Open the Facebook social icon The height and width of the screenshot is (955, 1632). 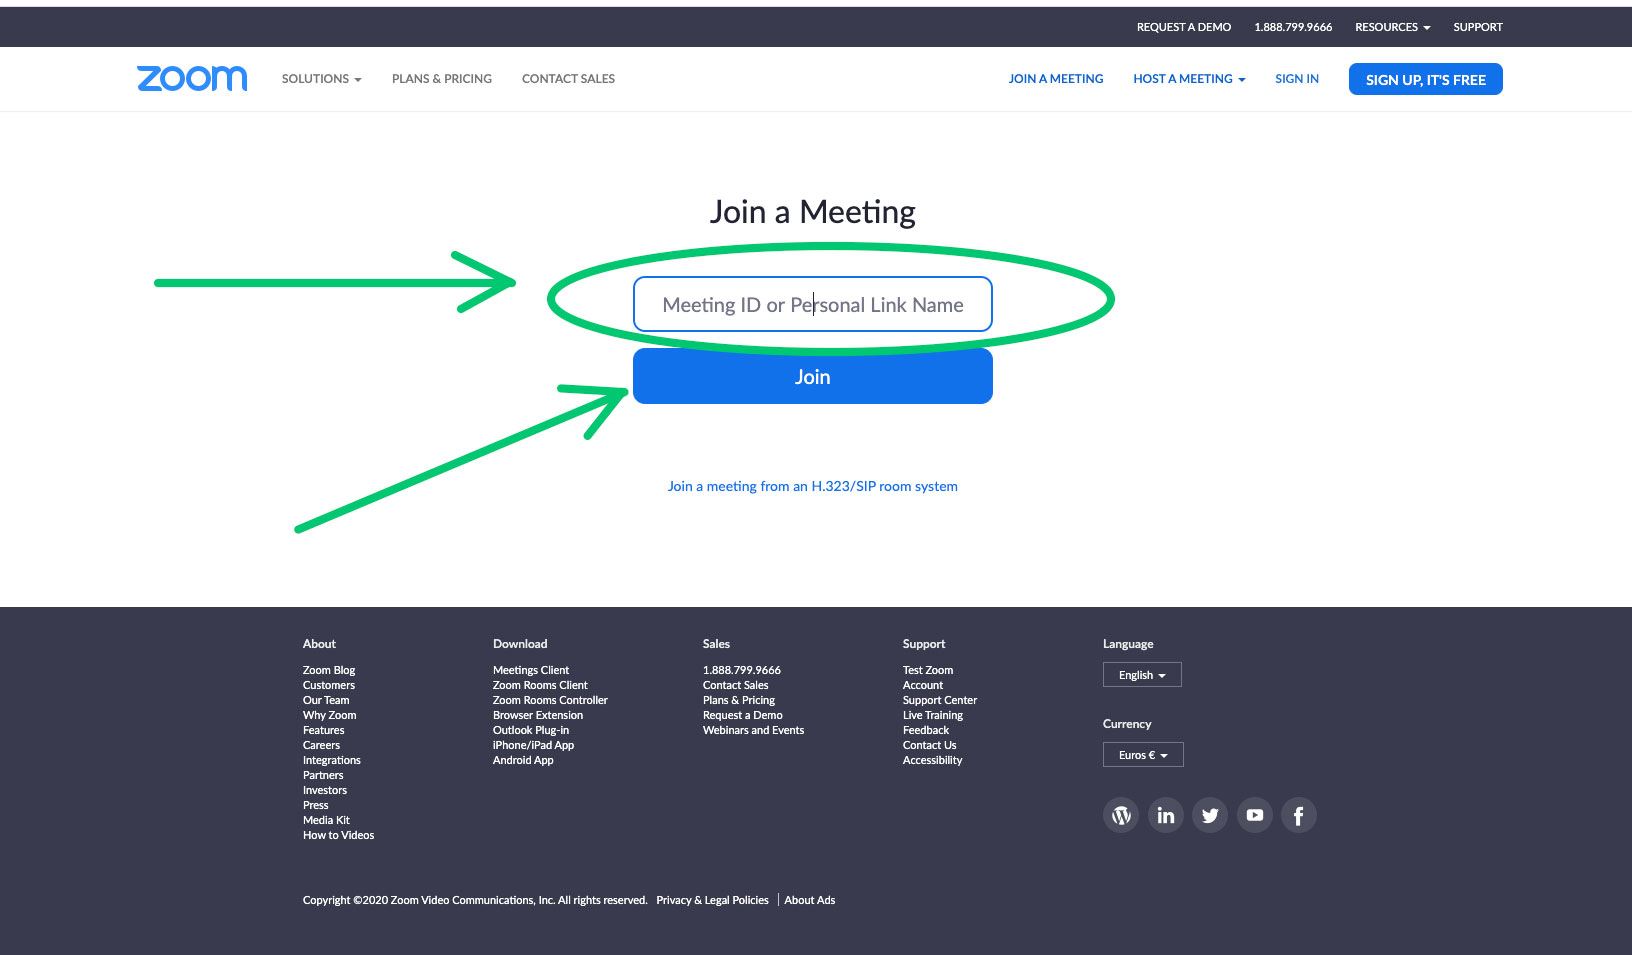[1299, 815]
